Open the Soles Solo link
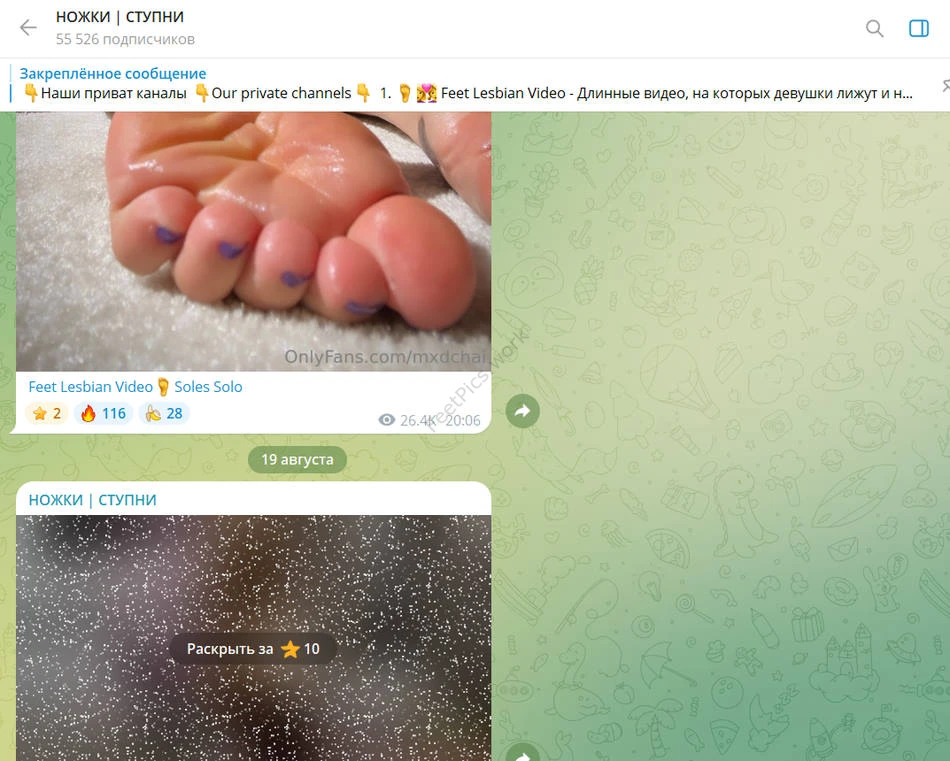 (208, 387)
